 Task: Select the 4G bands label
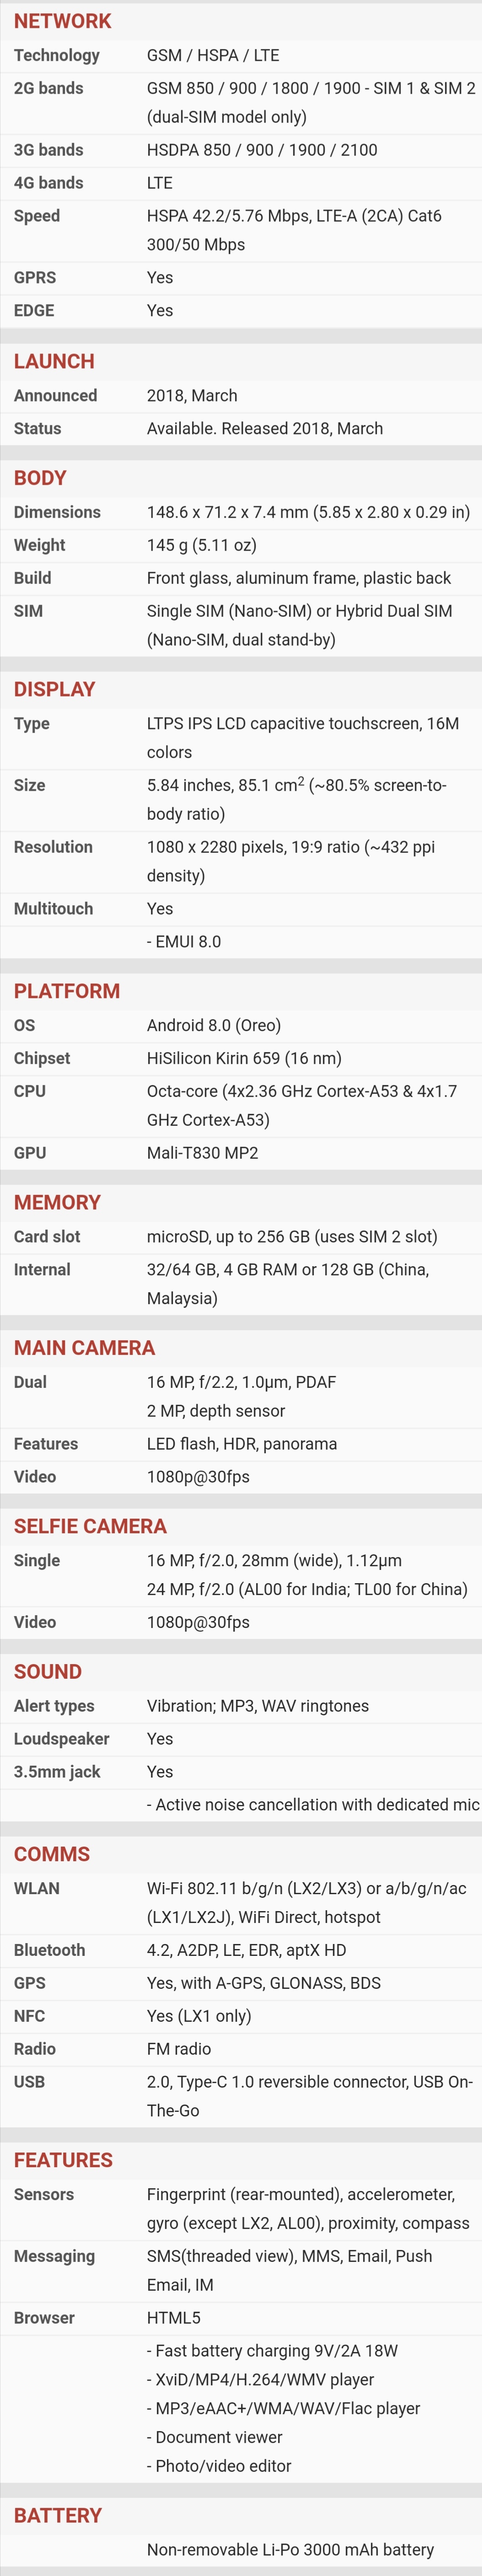tap(48, 183)
